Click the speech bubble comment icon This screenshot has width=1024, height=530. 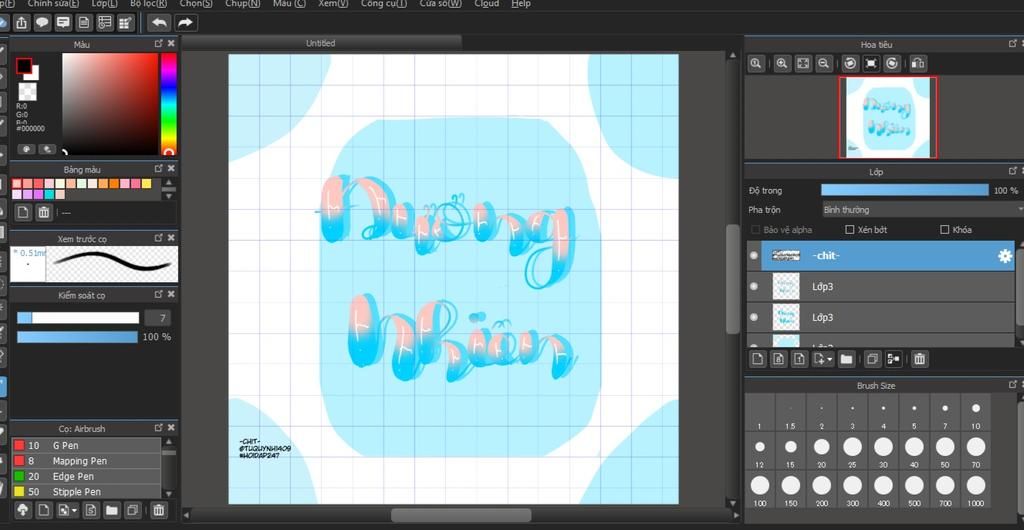(x=42, y=23)
